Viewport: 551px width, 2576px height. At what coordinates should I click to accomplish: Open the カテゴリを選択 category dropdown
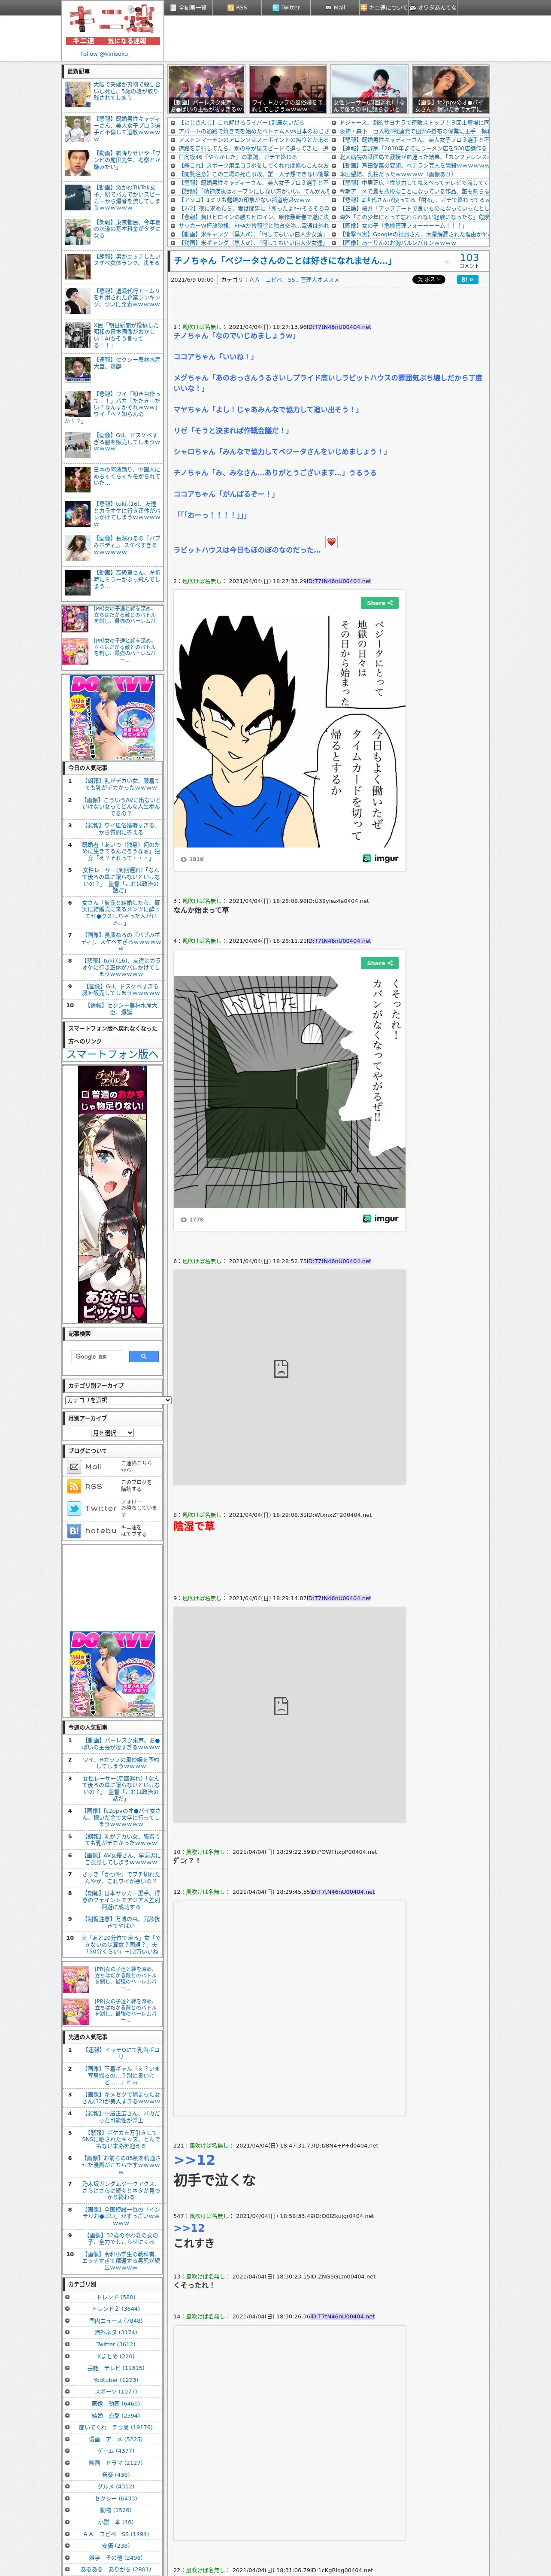(x=118, y=1400)
